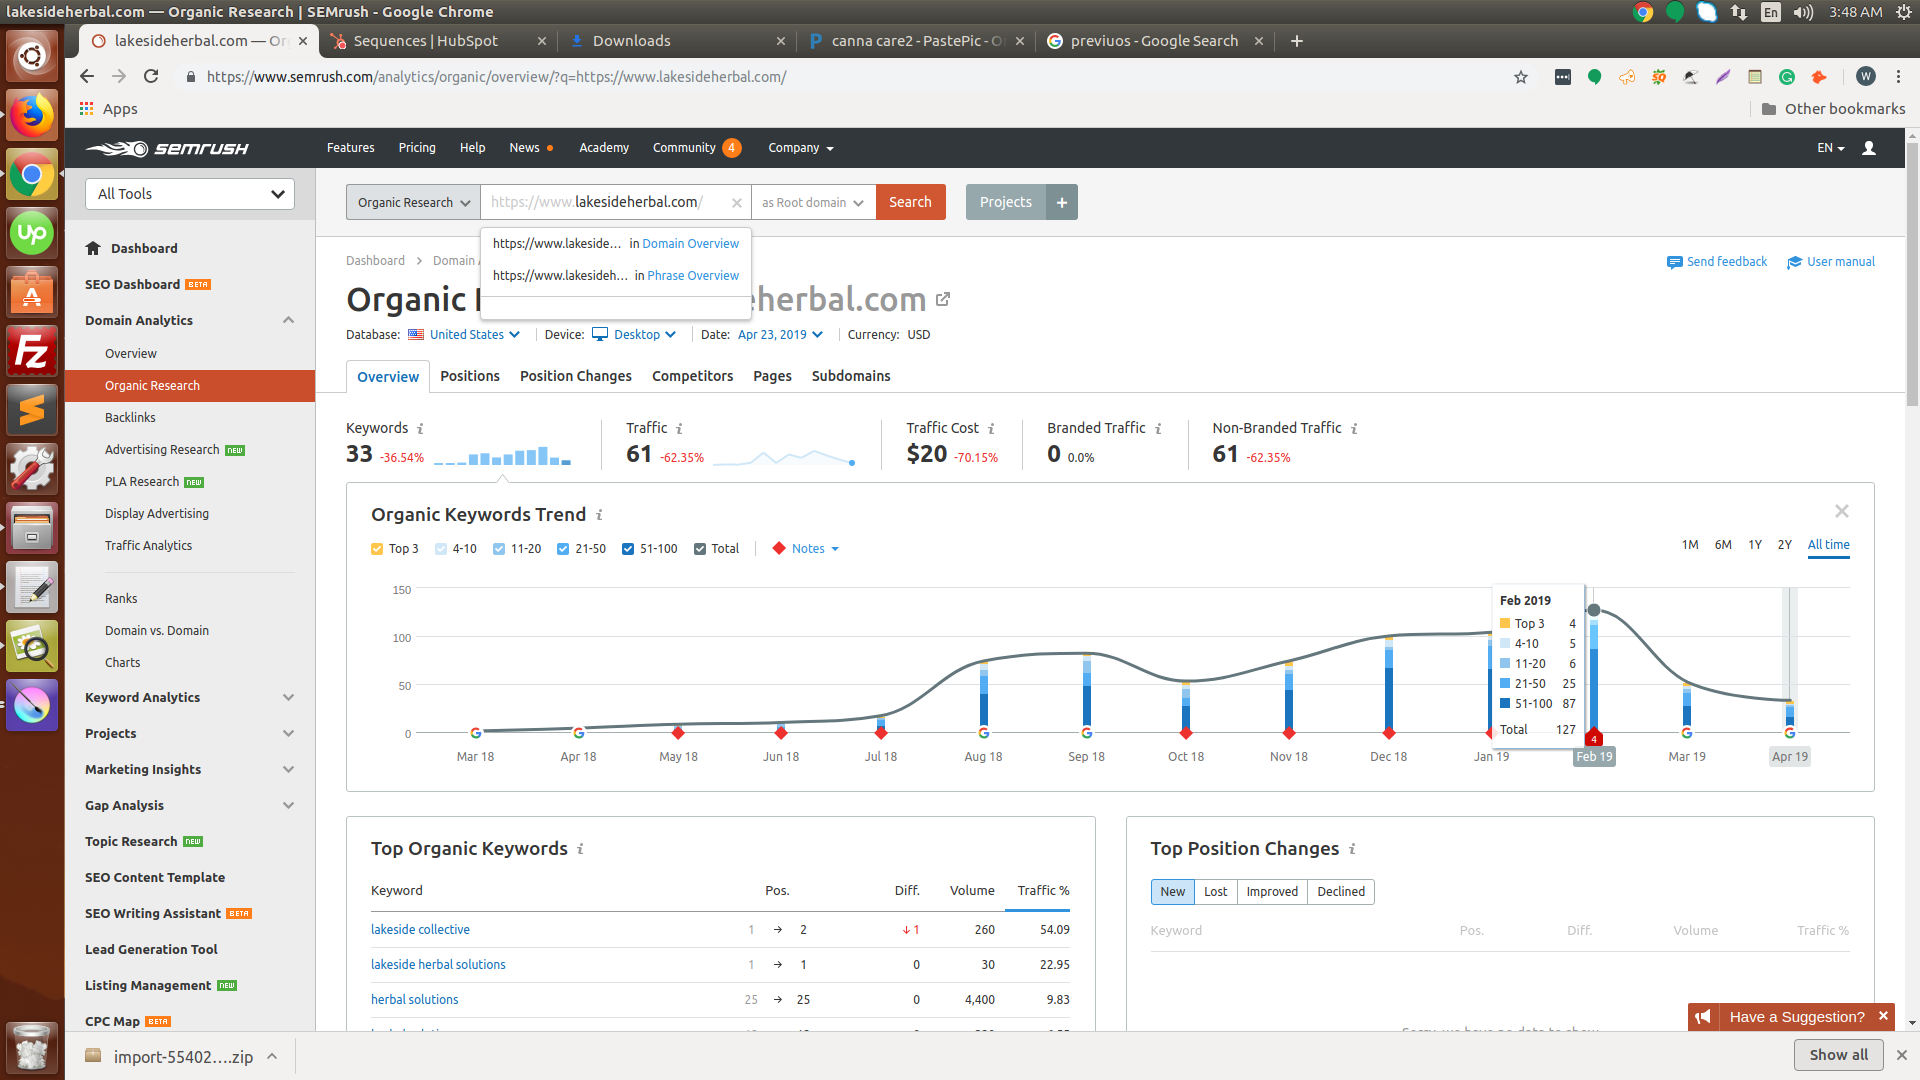Open Upwork app from the dock

point(32,233)
